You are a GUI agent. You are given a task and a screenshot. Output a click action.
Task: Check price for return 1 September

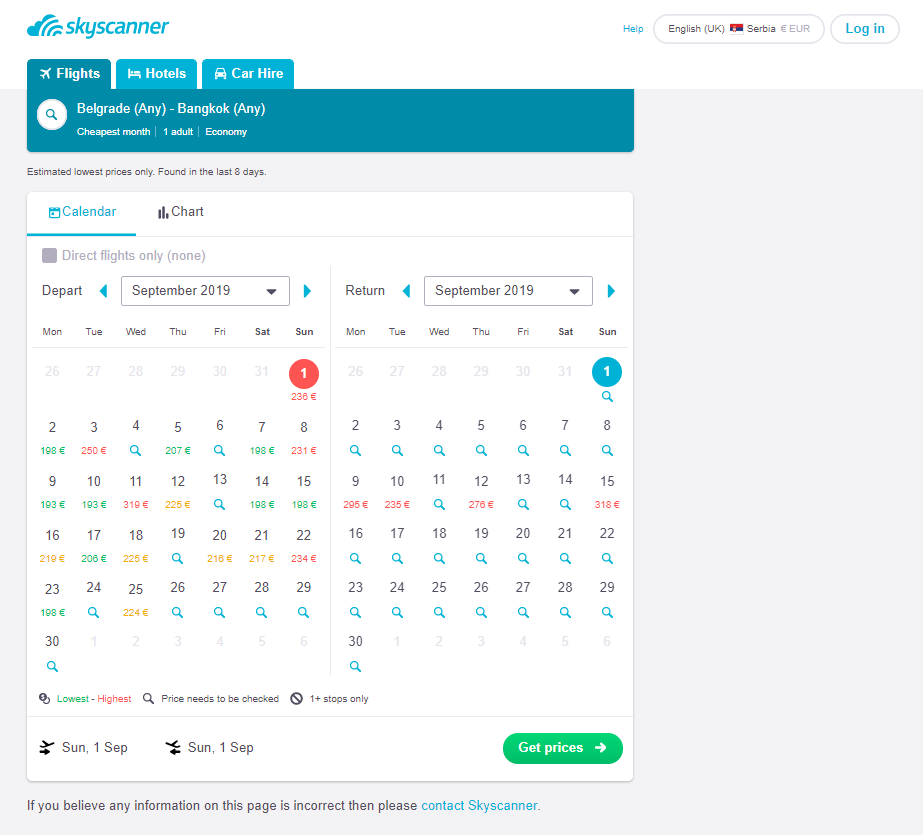607,397
